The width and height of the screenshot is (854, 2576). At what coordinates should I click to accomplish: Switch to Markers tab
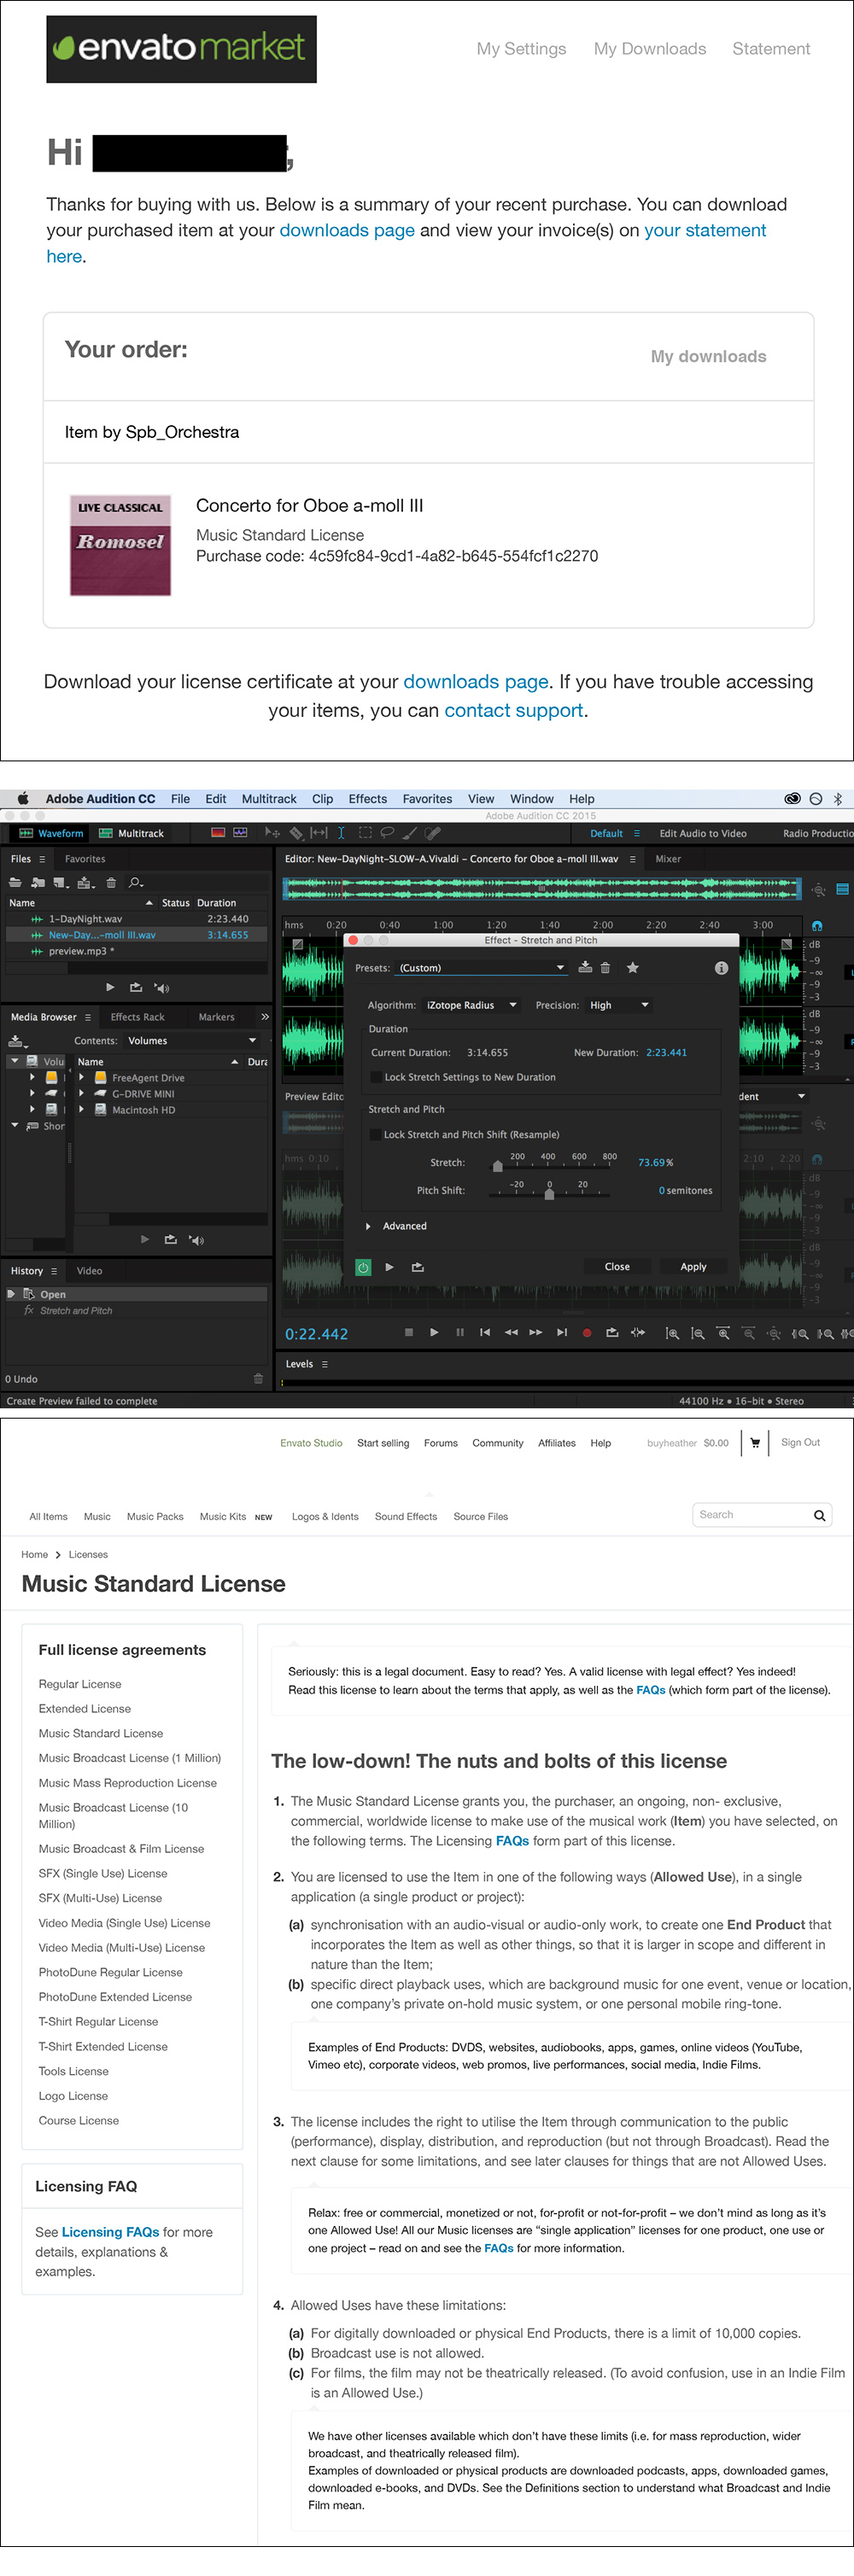click(216, 1017)
